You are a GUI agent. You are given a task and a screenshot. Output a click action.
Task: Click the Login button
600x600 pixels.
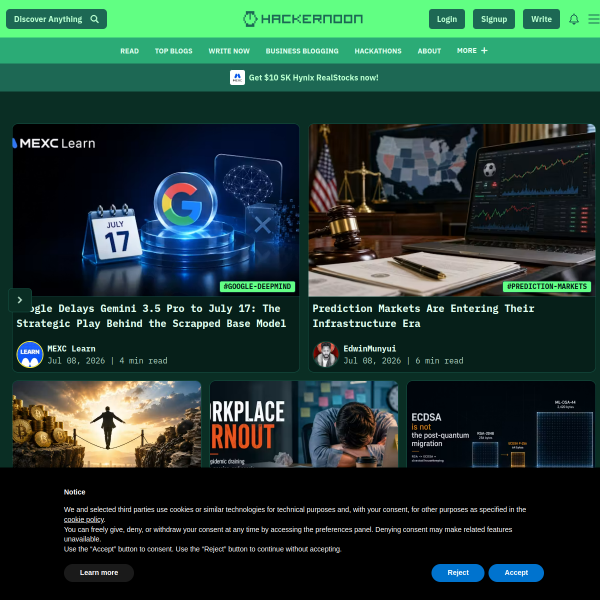tap(447, 19)
